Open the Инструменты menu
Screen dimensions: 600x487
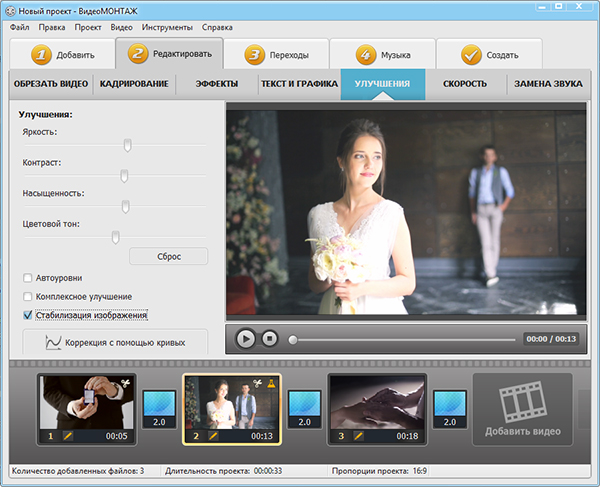pyautogui.click(x=166, y=27)
